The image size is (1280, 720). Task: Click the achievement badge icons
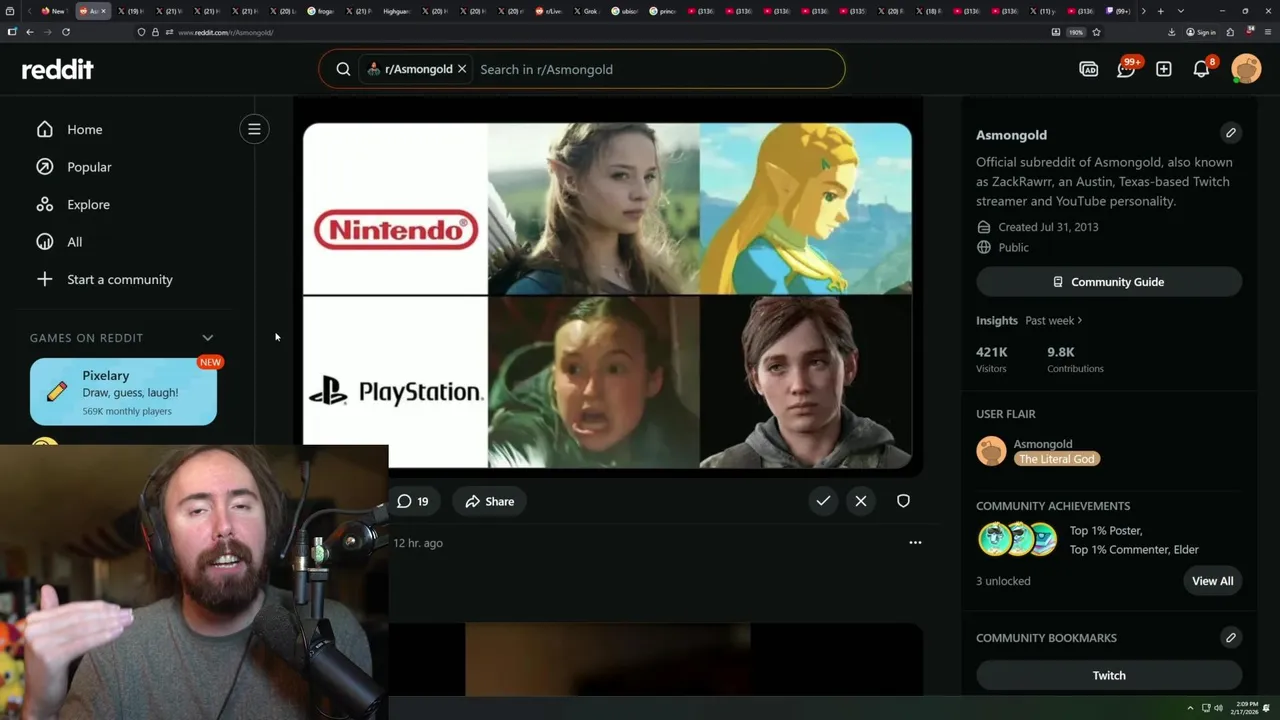click(x=1018, y=539)
